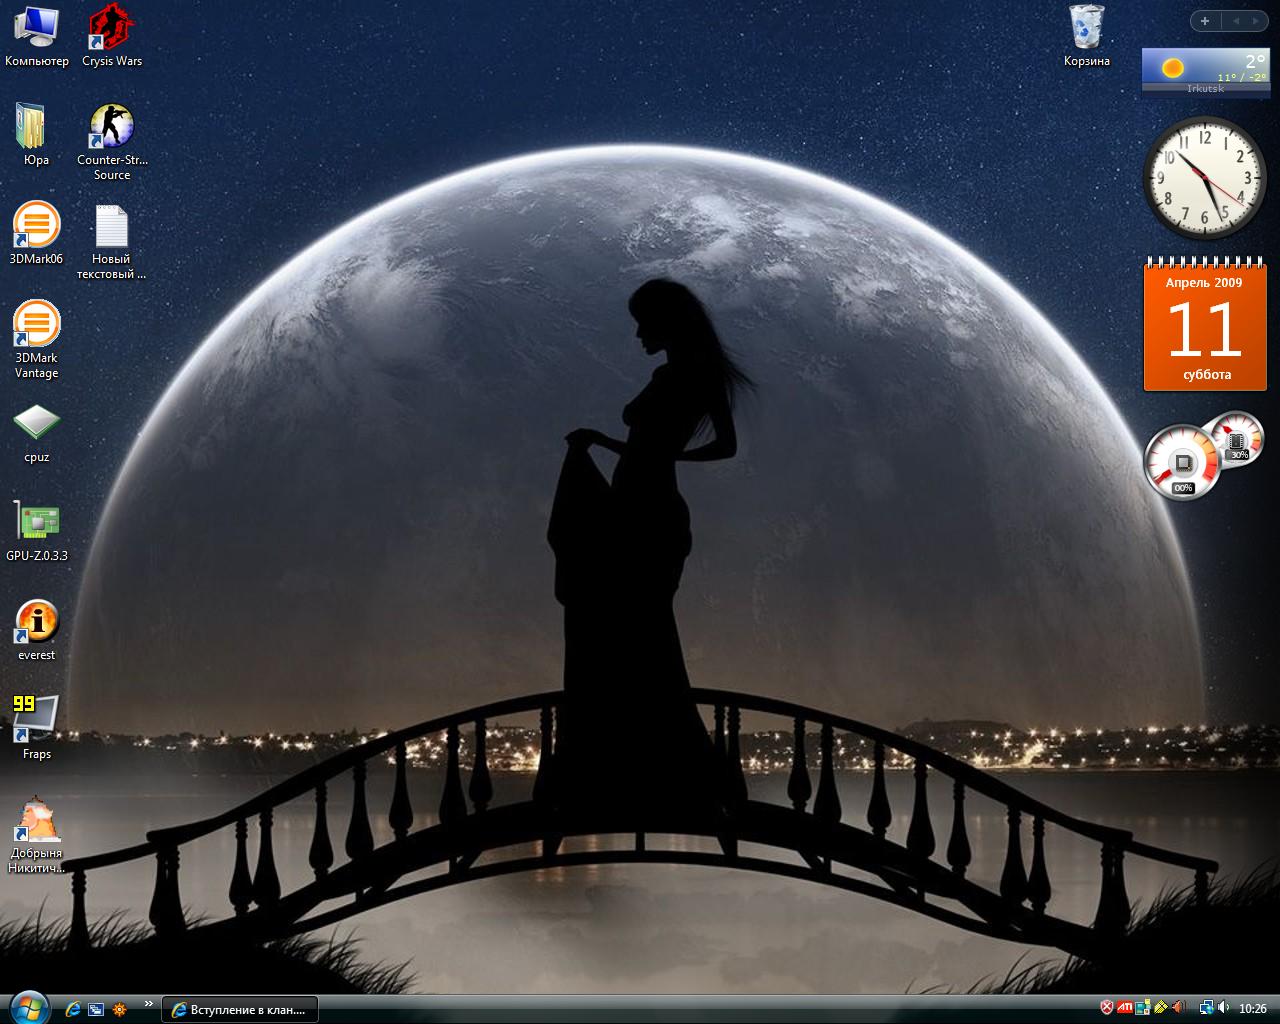Viewport: 1280px width, 1024px height.
Task: Go to the previous sidebar gadgets page
Action: click(x=1236, y=21)
